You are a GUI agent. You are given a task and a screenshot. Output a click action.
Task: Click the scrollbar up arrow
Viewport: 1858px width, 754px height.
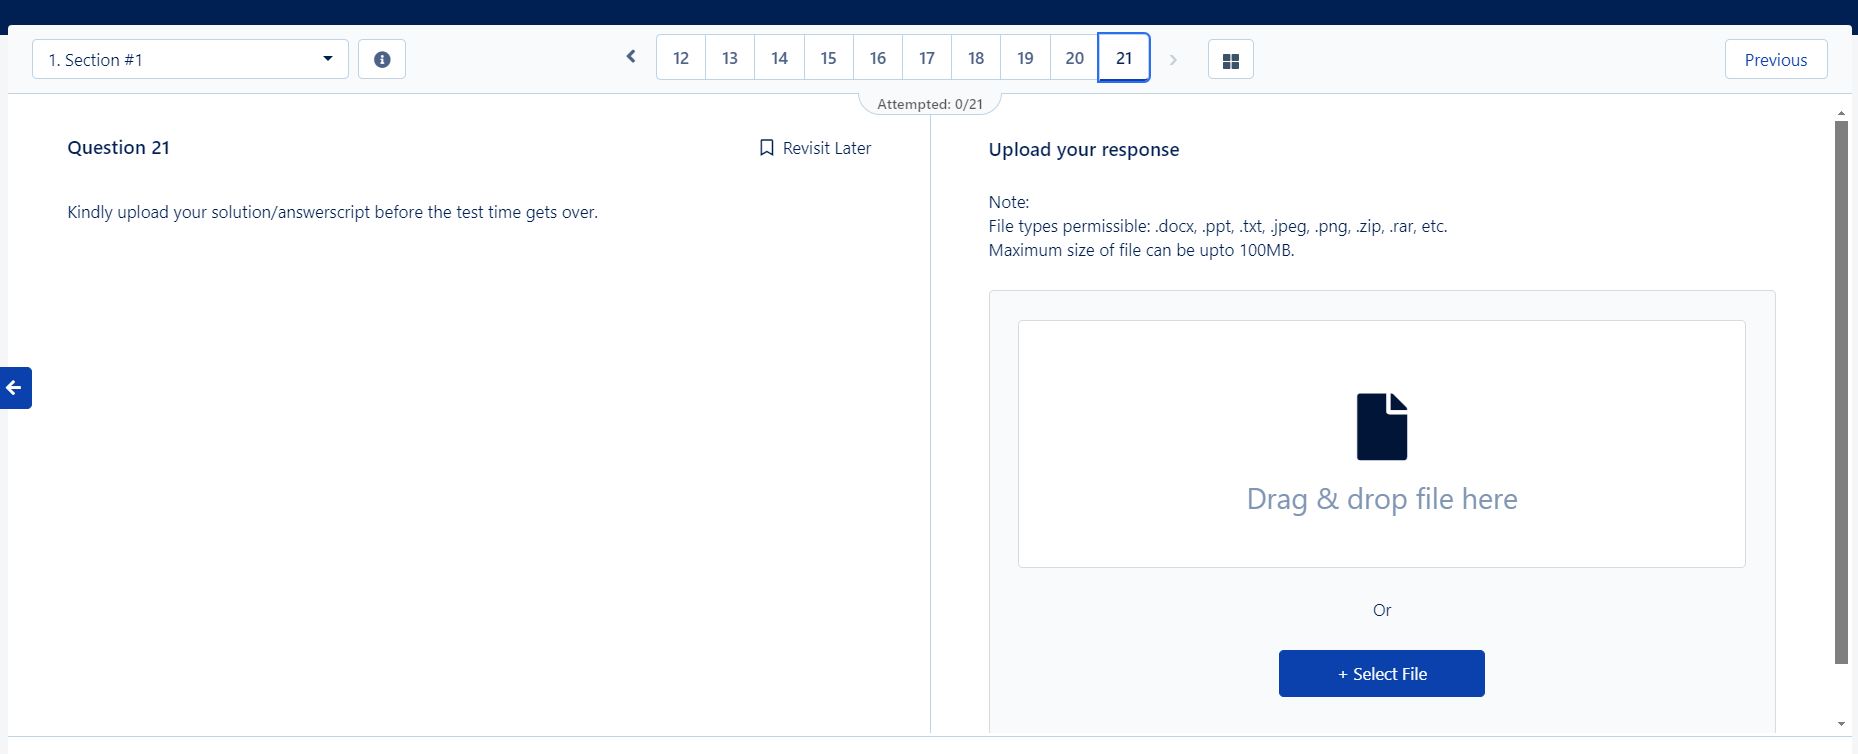[1841, 113]
